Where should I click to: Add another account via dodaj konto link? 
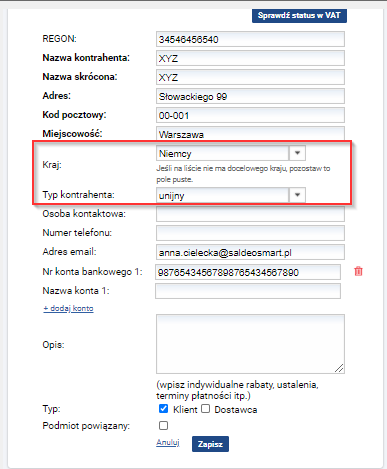pos(68,308)
